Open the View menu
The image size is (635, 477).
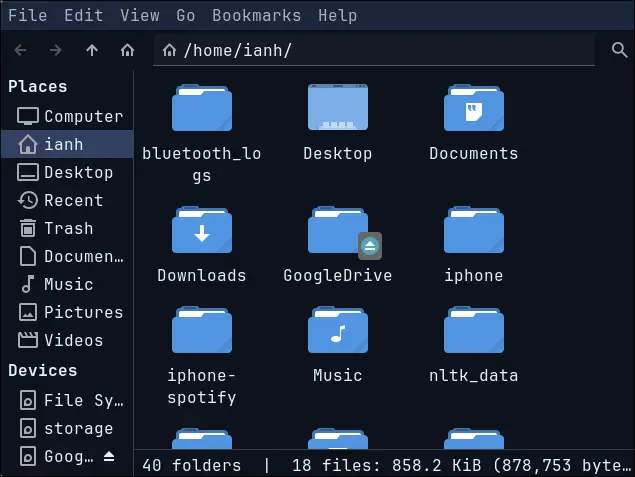click(140, 15)
